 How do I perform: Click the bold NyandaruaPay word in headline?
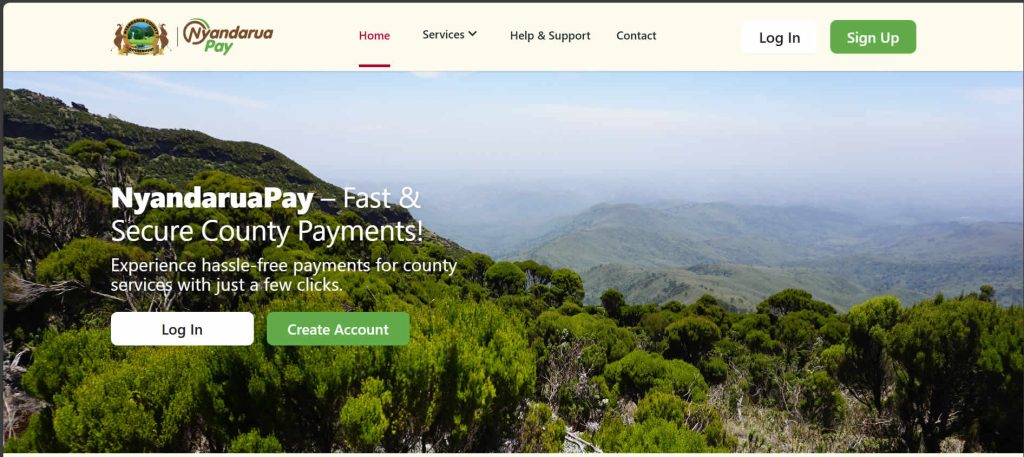tap(212, 199)
